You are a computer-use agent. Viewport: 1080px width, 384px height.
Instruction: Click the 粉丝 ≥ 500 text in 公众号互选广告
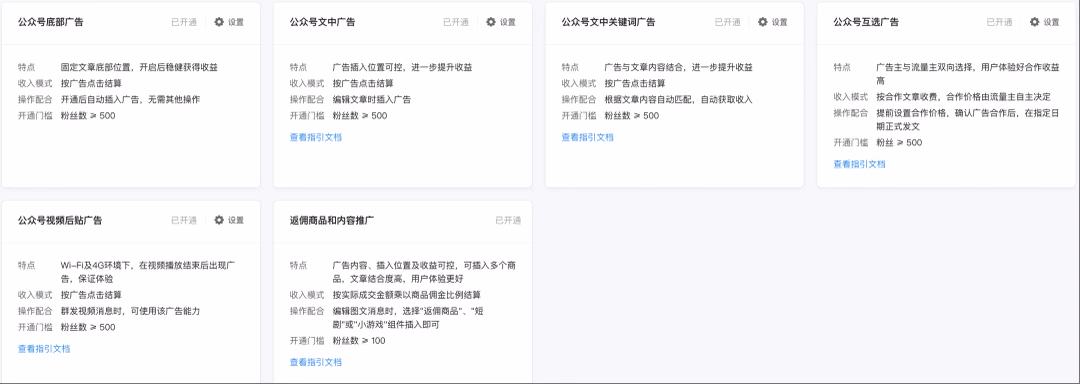pyautogui.click(x=899, y=142)
